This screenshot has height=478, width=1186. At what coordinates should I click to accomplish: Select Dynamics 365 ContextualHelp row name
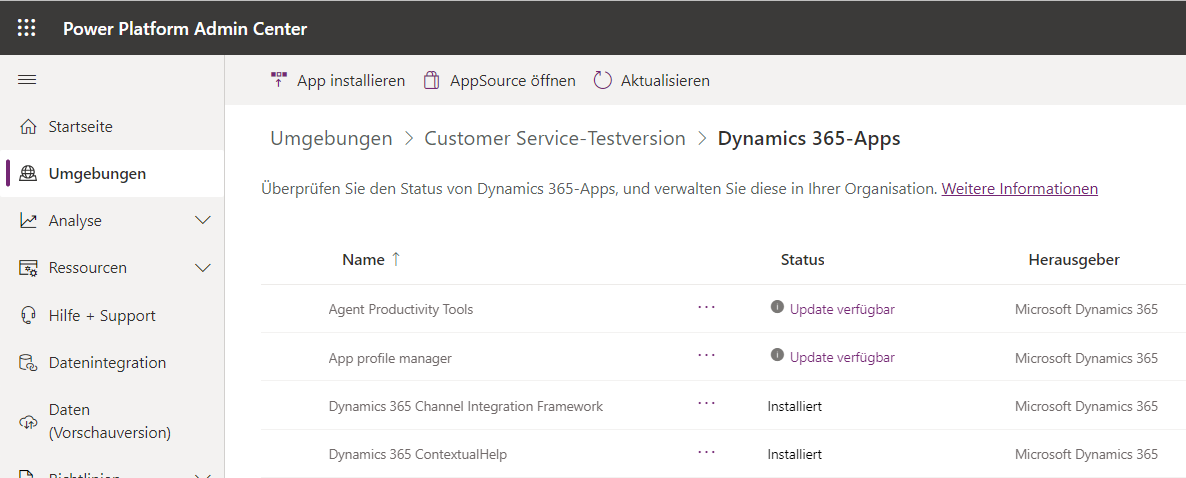click(418, 455)
